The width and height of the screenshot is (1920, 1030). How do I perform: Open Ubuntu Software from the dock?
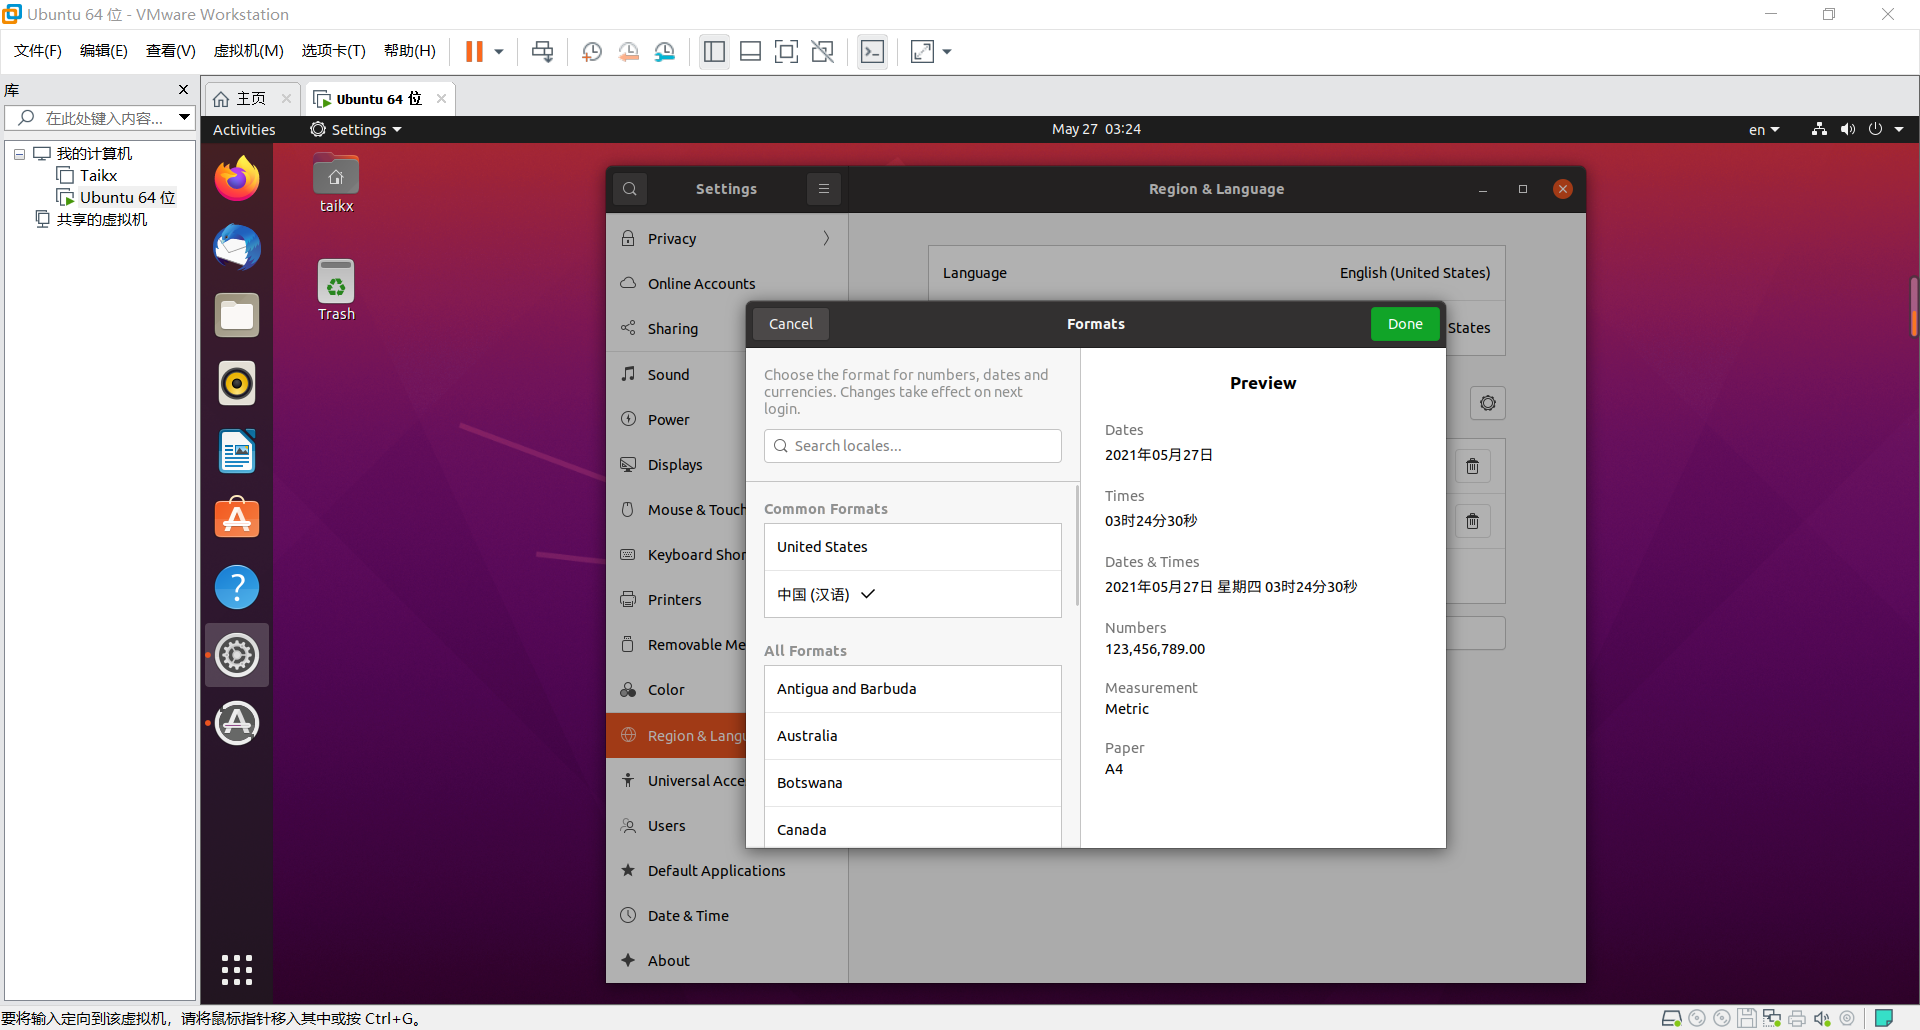(x=236, y=518)
